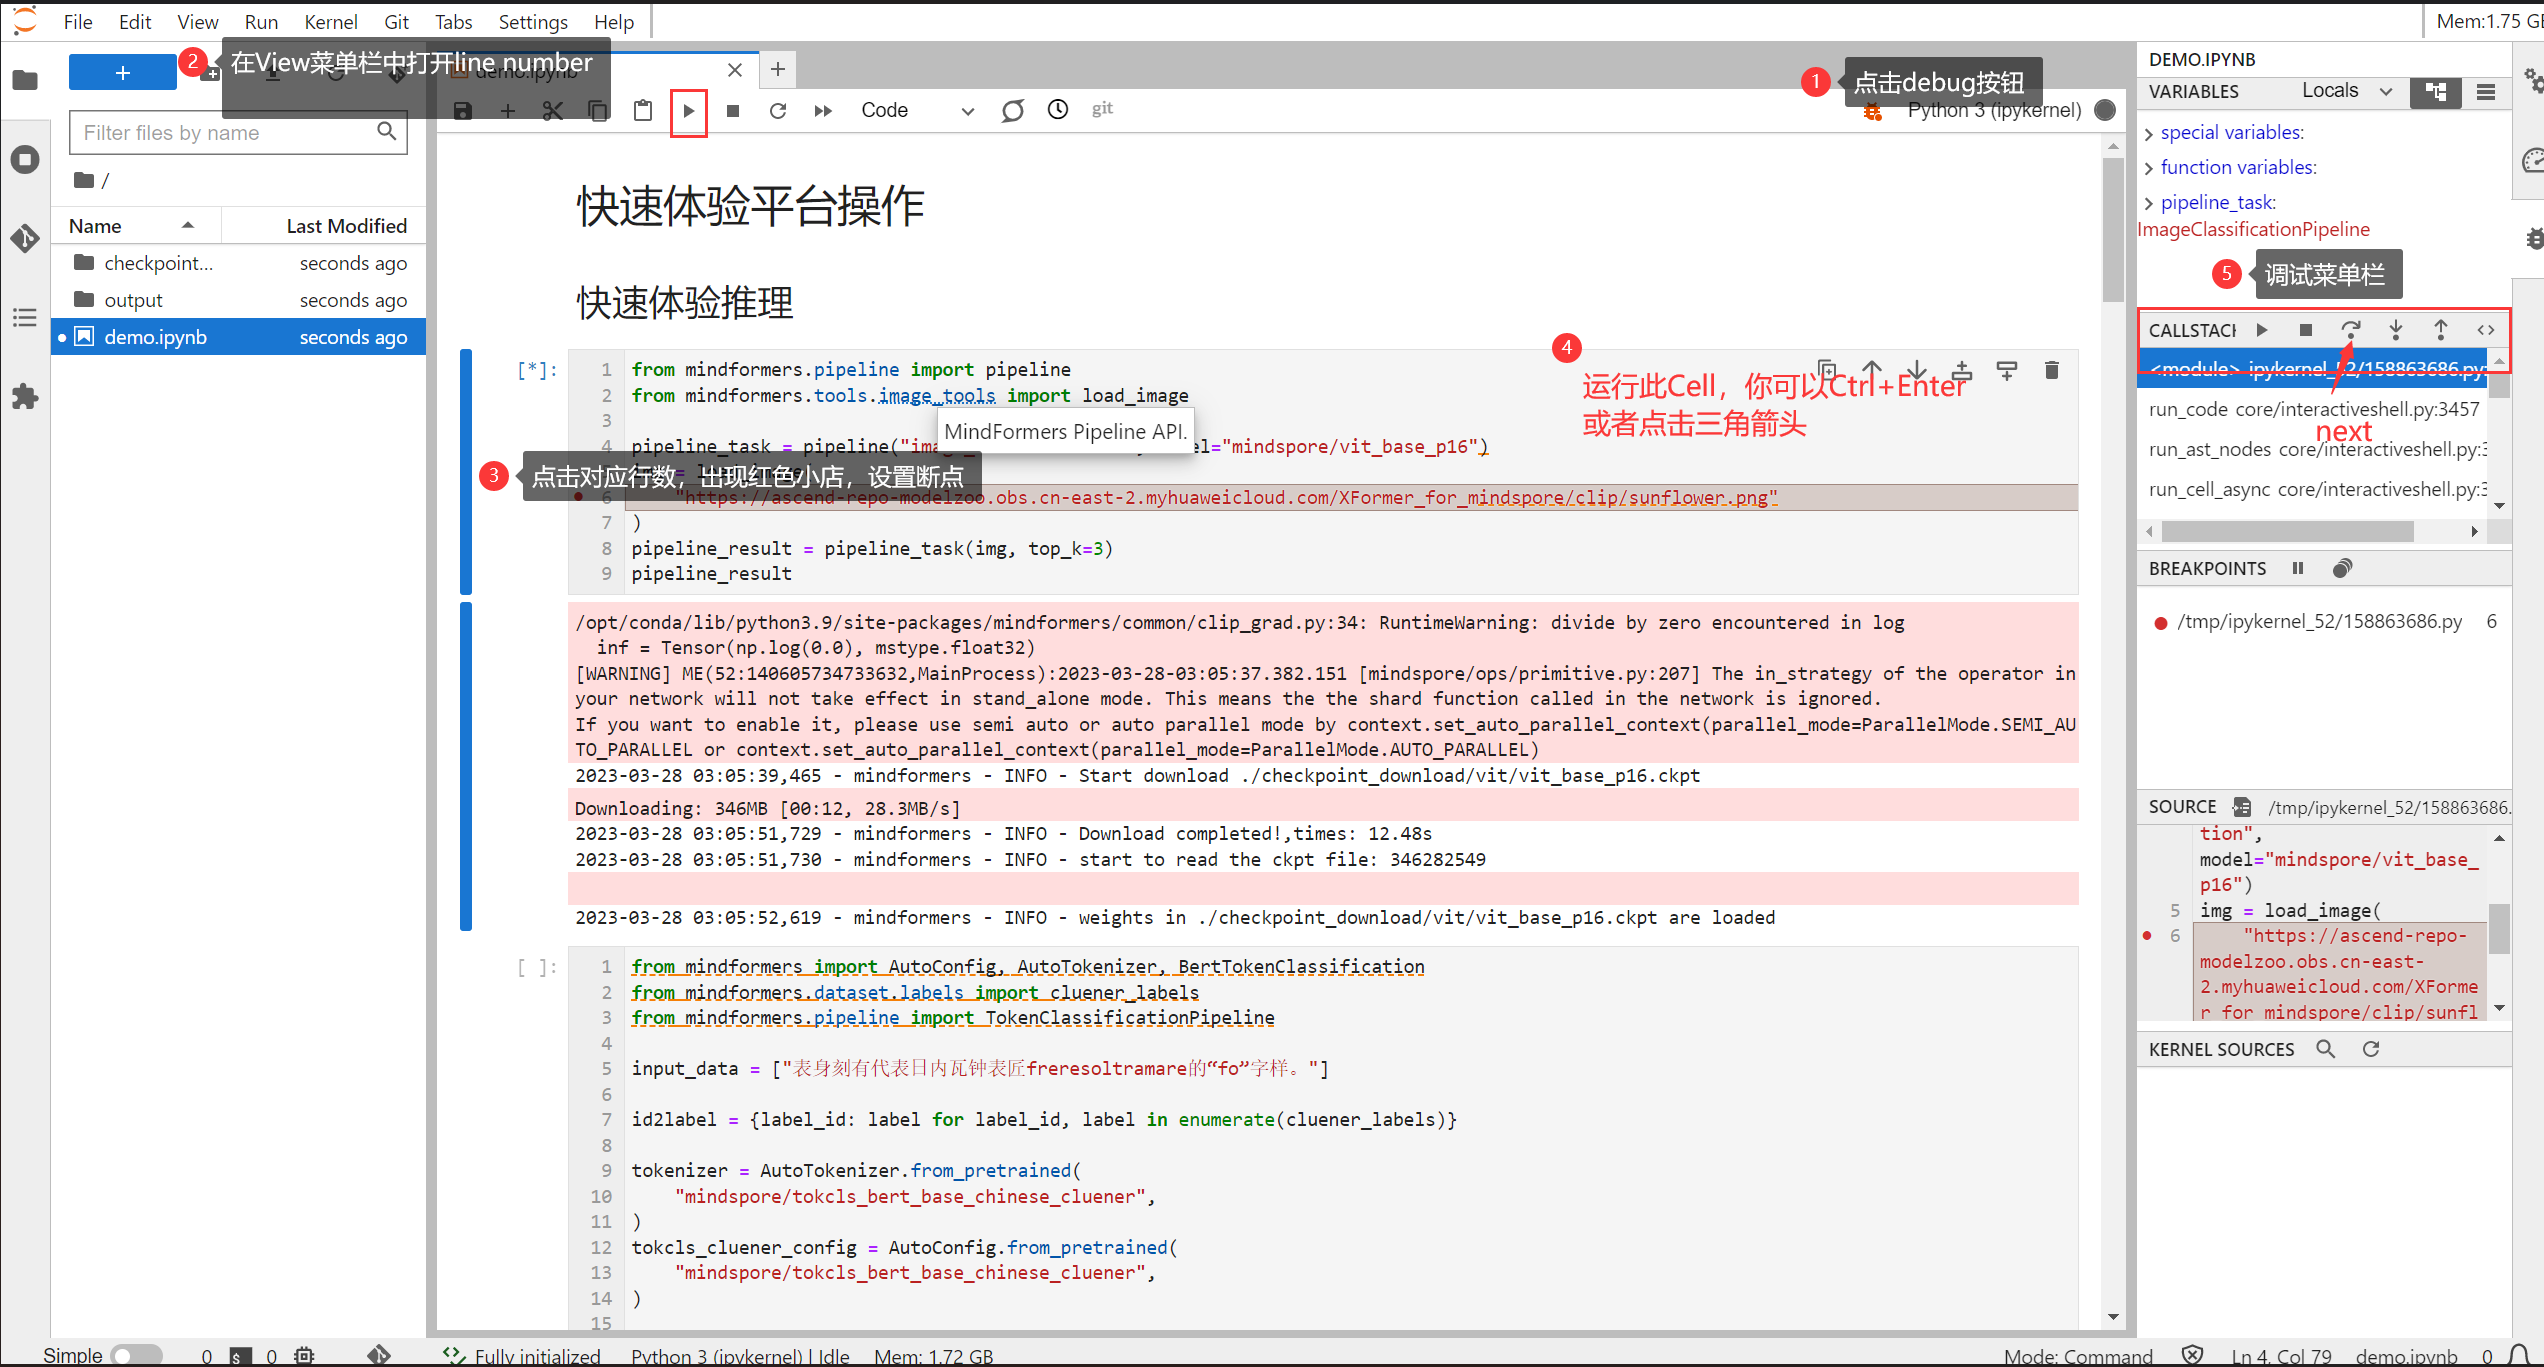This screenshot has height=1367, width=2544.
Task: Toggle the line 6 breakpoint dot in the gutter
Action: tap(579, 497)
